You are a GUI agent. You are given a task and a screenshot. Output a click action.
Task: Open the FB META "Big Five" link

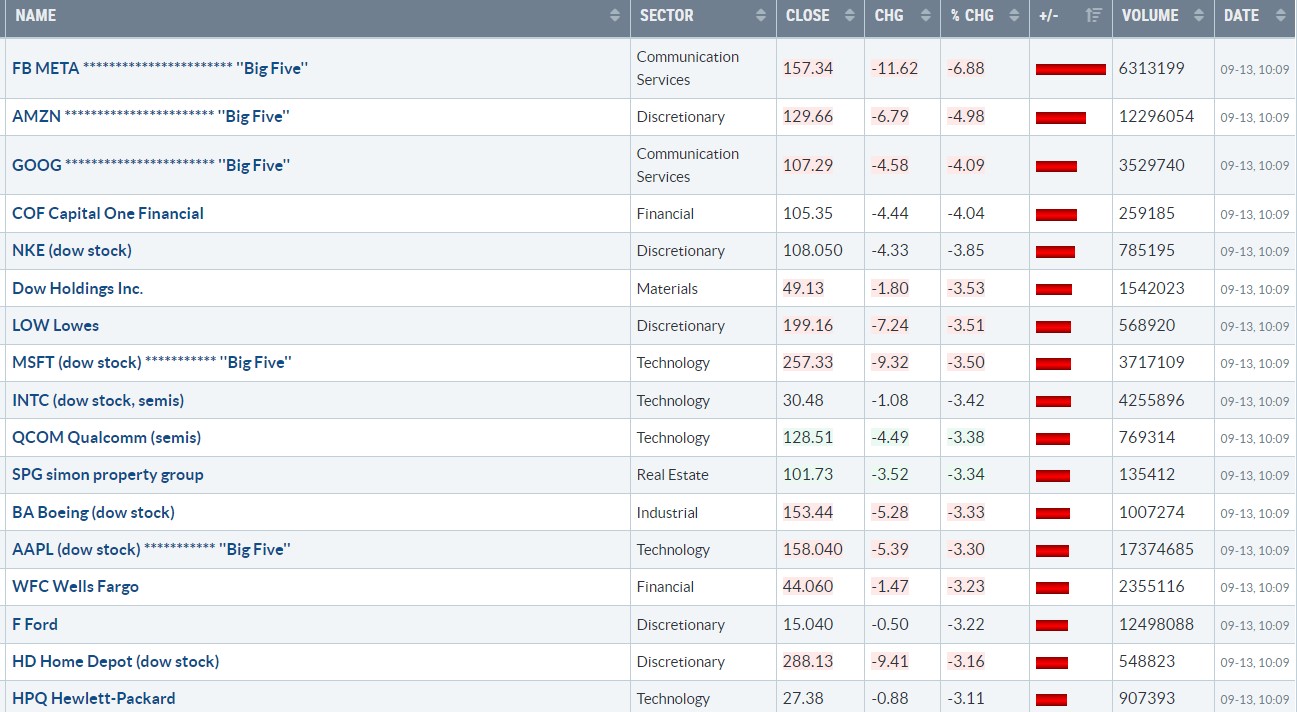click(x=160, y=68)
